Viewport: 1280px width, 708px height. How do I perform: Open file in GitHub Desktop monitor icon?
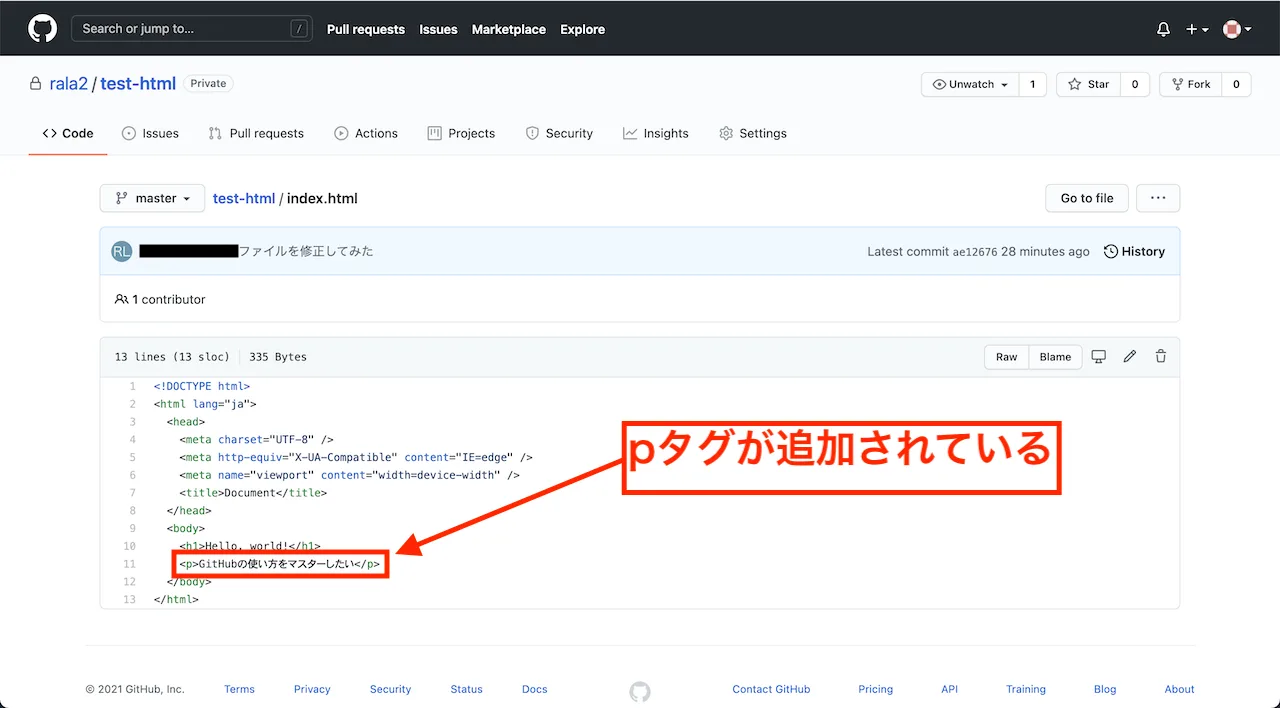tap(1098, 356)
